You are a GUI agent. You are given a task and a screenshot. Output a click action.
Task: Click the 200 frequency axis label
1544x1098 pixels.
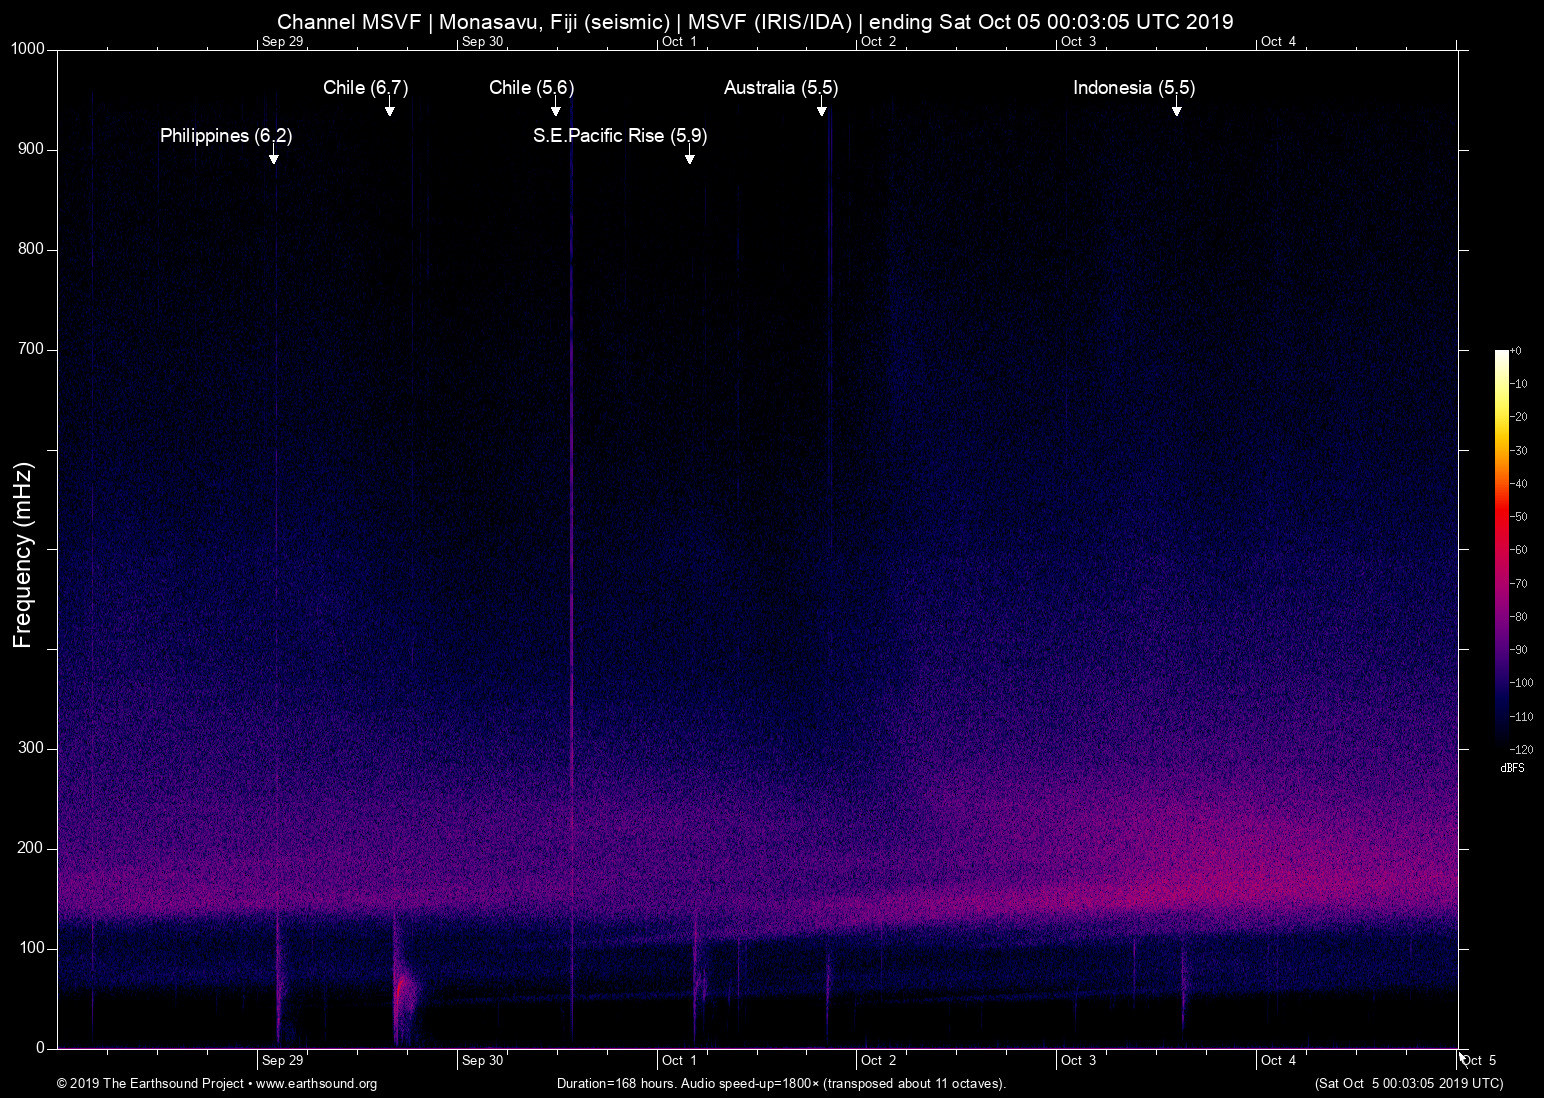tap(32, 848)
